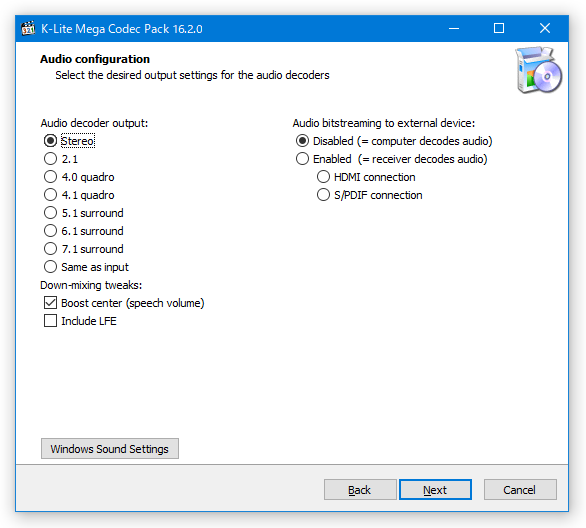Click the installer box and disc icon
The width and height of the screenshot is (586, 528).
coord(539,70)
